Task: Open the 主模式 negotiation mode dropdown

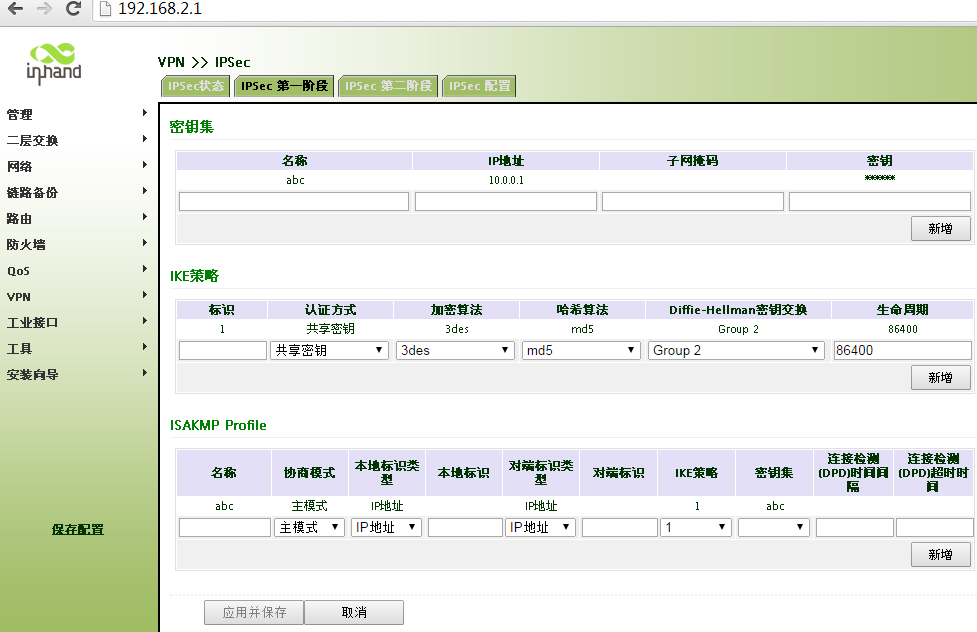Action: [x=310, y=527]
